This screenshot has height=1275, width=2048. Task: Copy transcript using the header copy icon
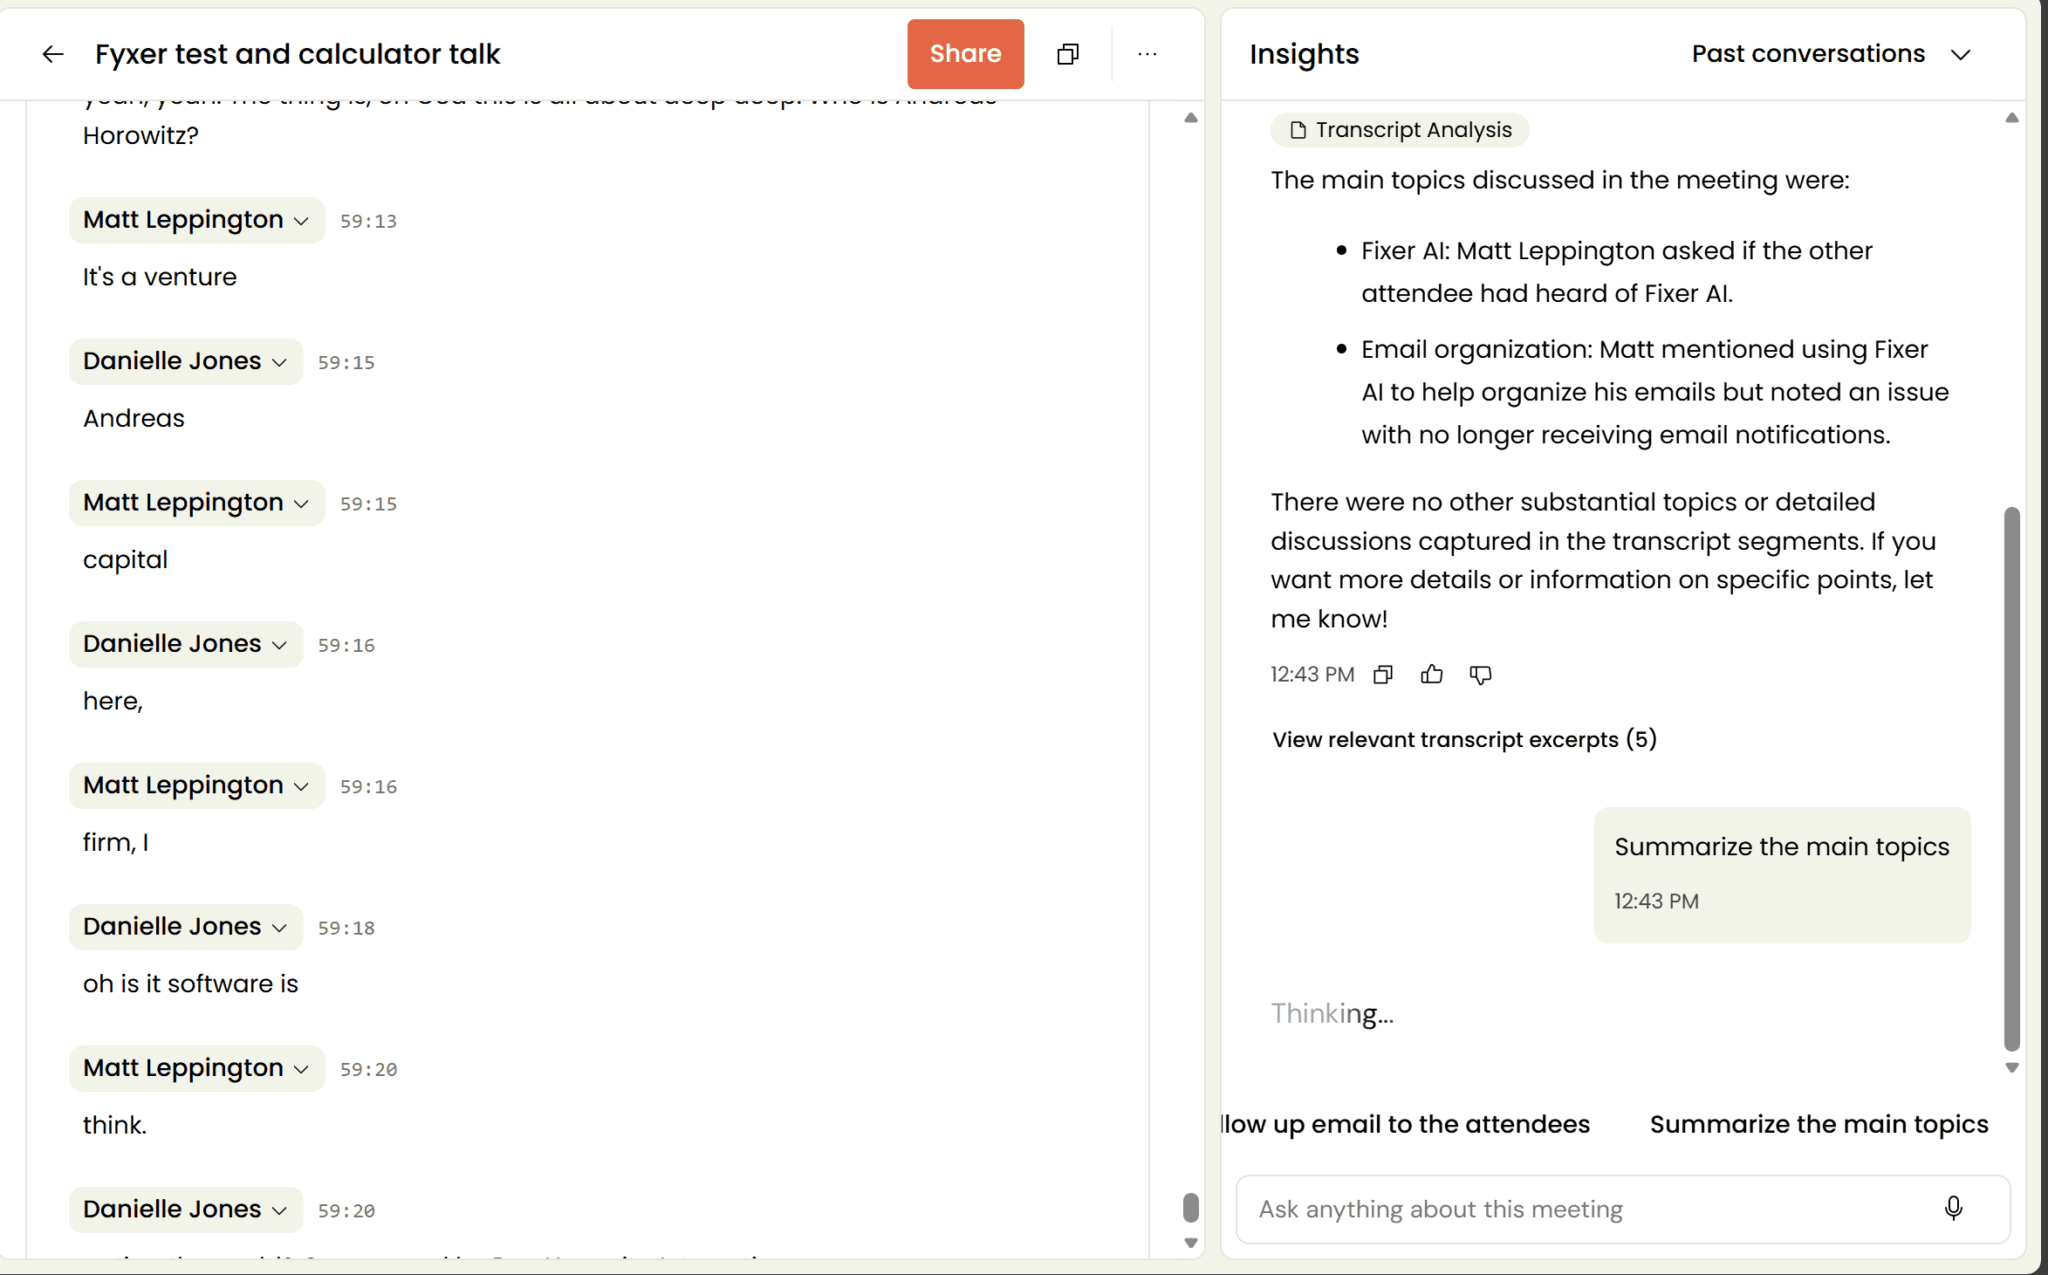[x=1068, y=54]
